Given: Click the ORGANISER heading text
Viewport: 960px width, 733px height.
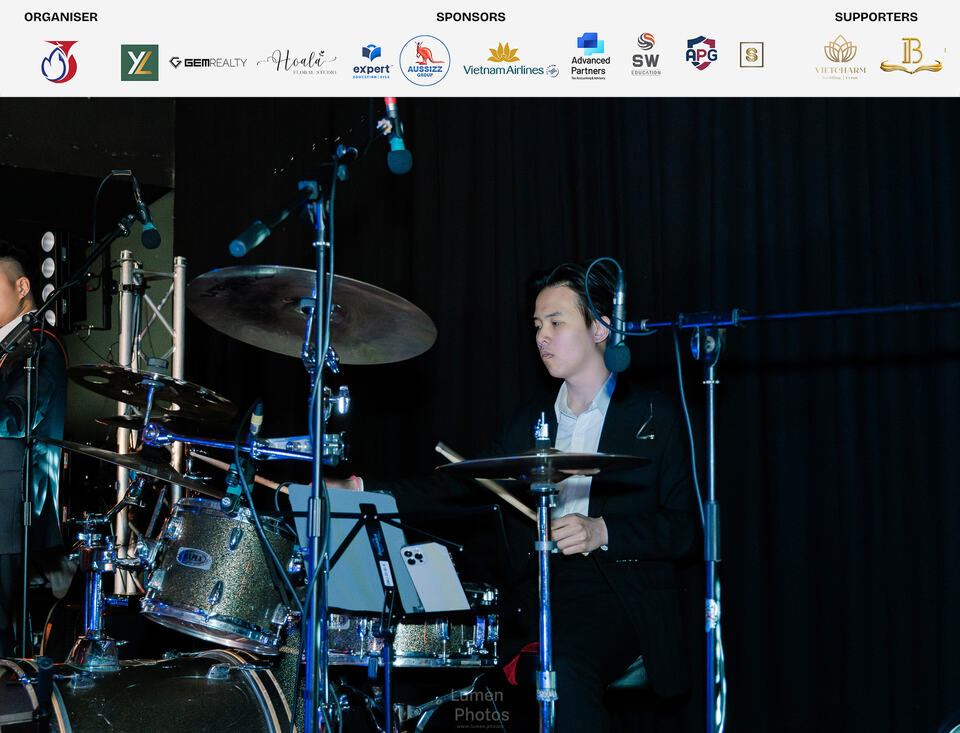Looking at the screenshot, I should [61, 17].
